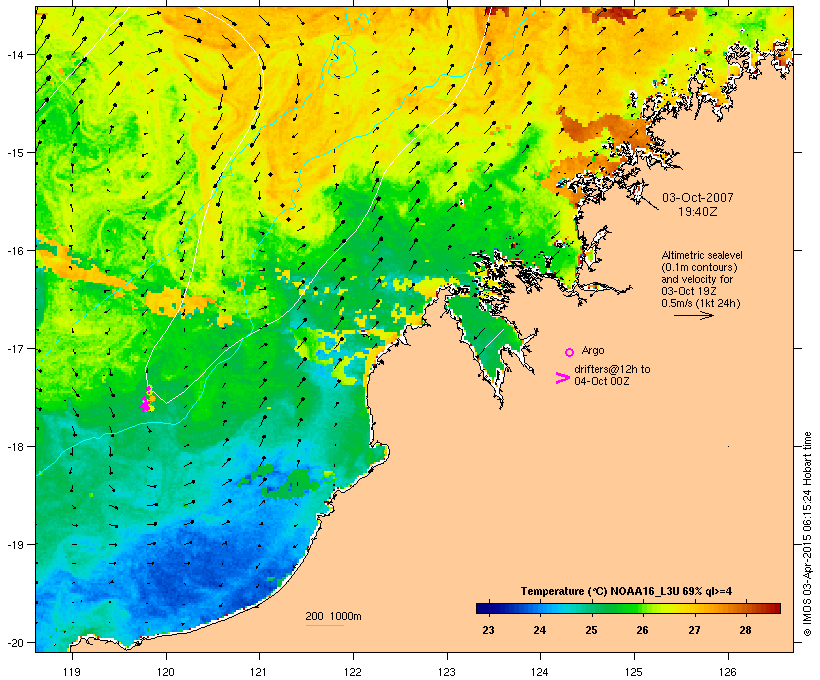The image size is (820, 680).
Task: Click the '04-Oct 00Z' legend text
Action: [x=602, y=381]
